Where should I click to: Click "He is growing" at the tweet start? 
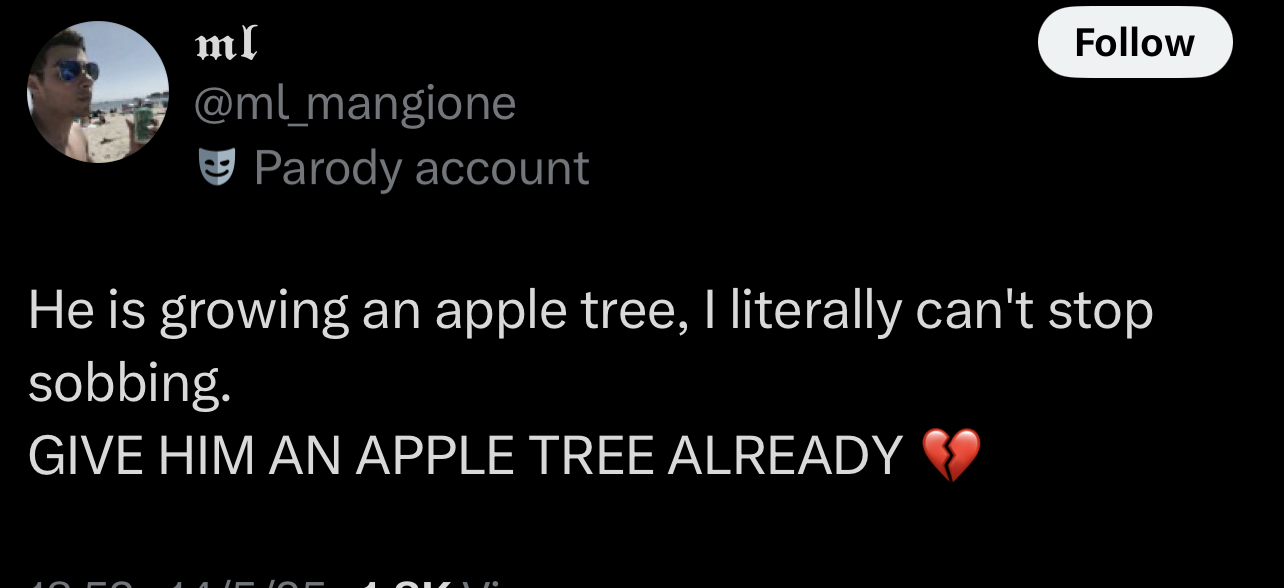tap(188, 312)
